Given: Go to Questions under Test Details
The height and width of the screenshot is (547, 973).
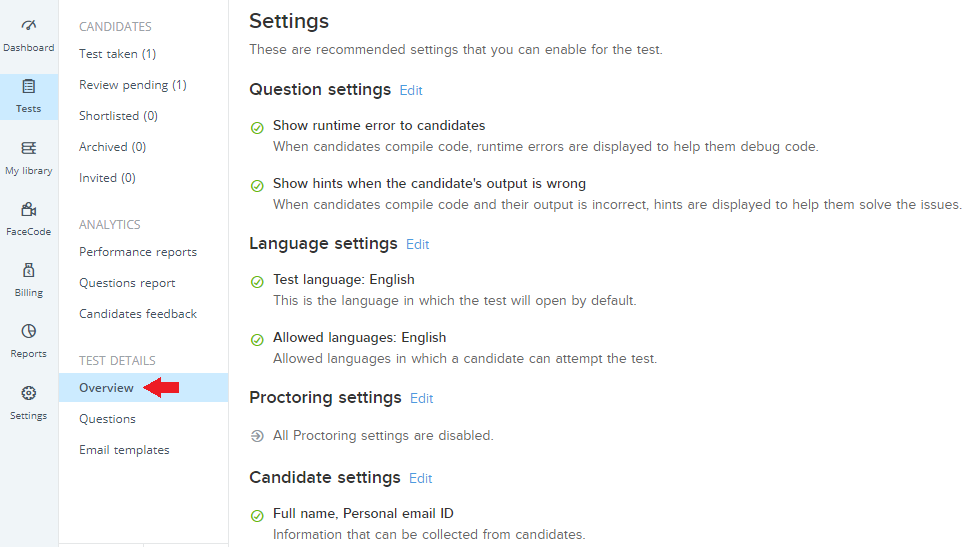Looking at the screenshot, I should coord(107,419).
